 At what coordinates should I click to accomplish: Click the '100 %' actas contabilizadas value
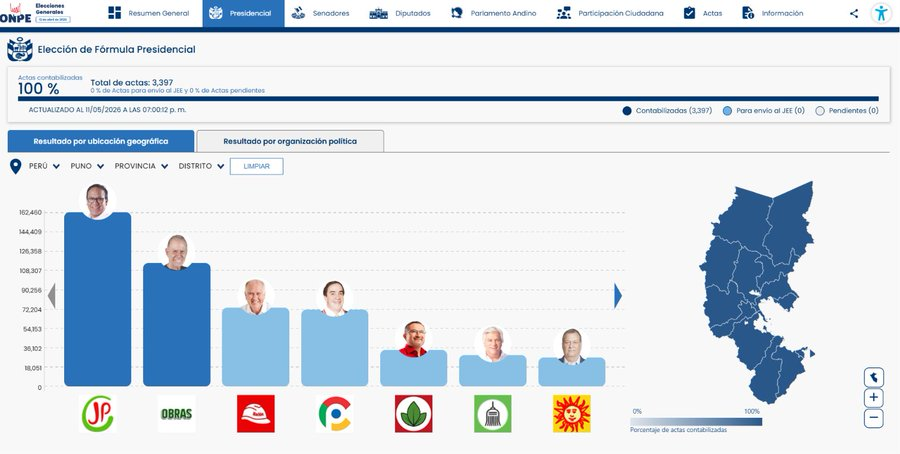coord(38,89)
